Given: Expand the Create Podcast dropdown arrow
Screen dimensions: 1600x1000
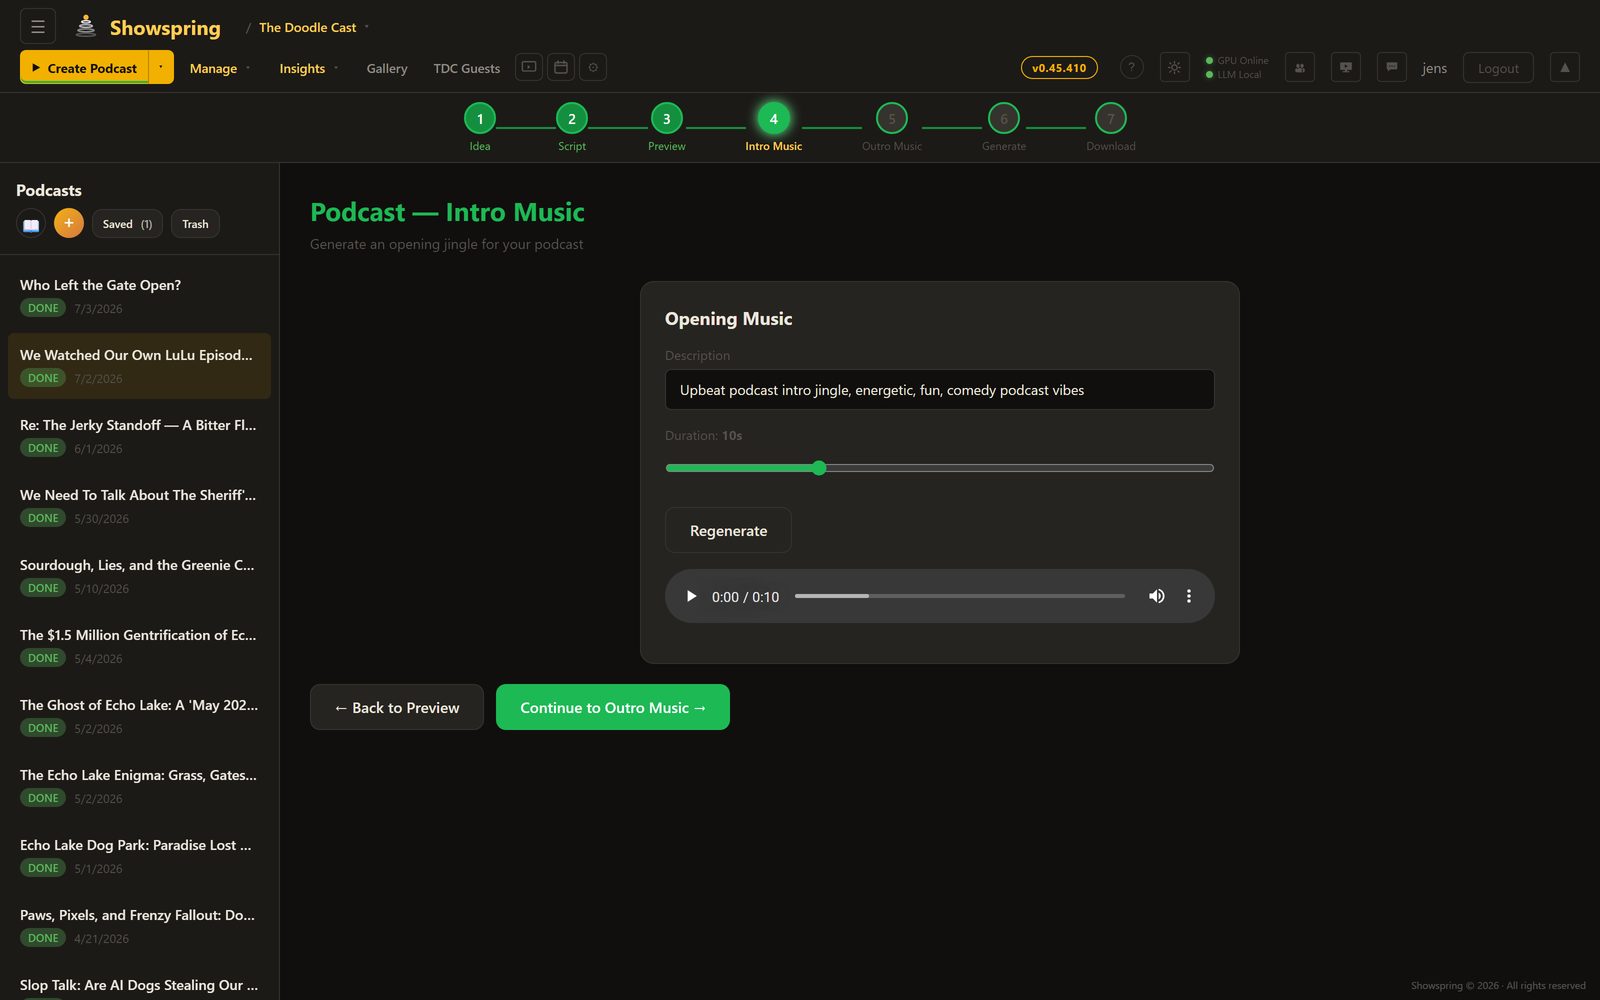Looking at the screenshot, I should 160,67.
